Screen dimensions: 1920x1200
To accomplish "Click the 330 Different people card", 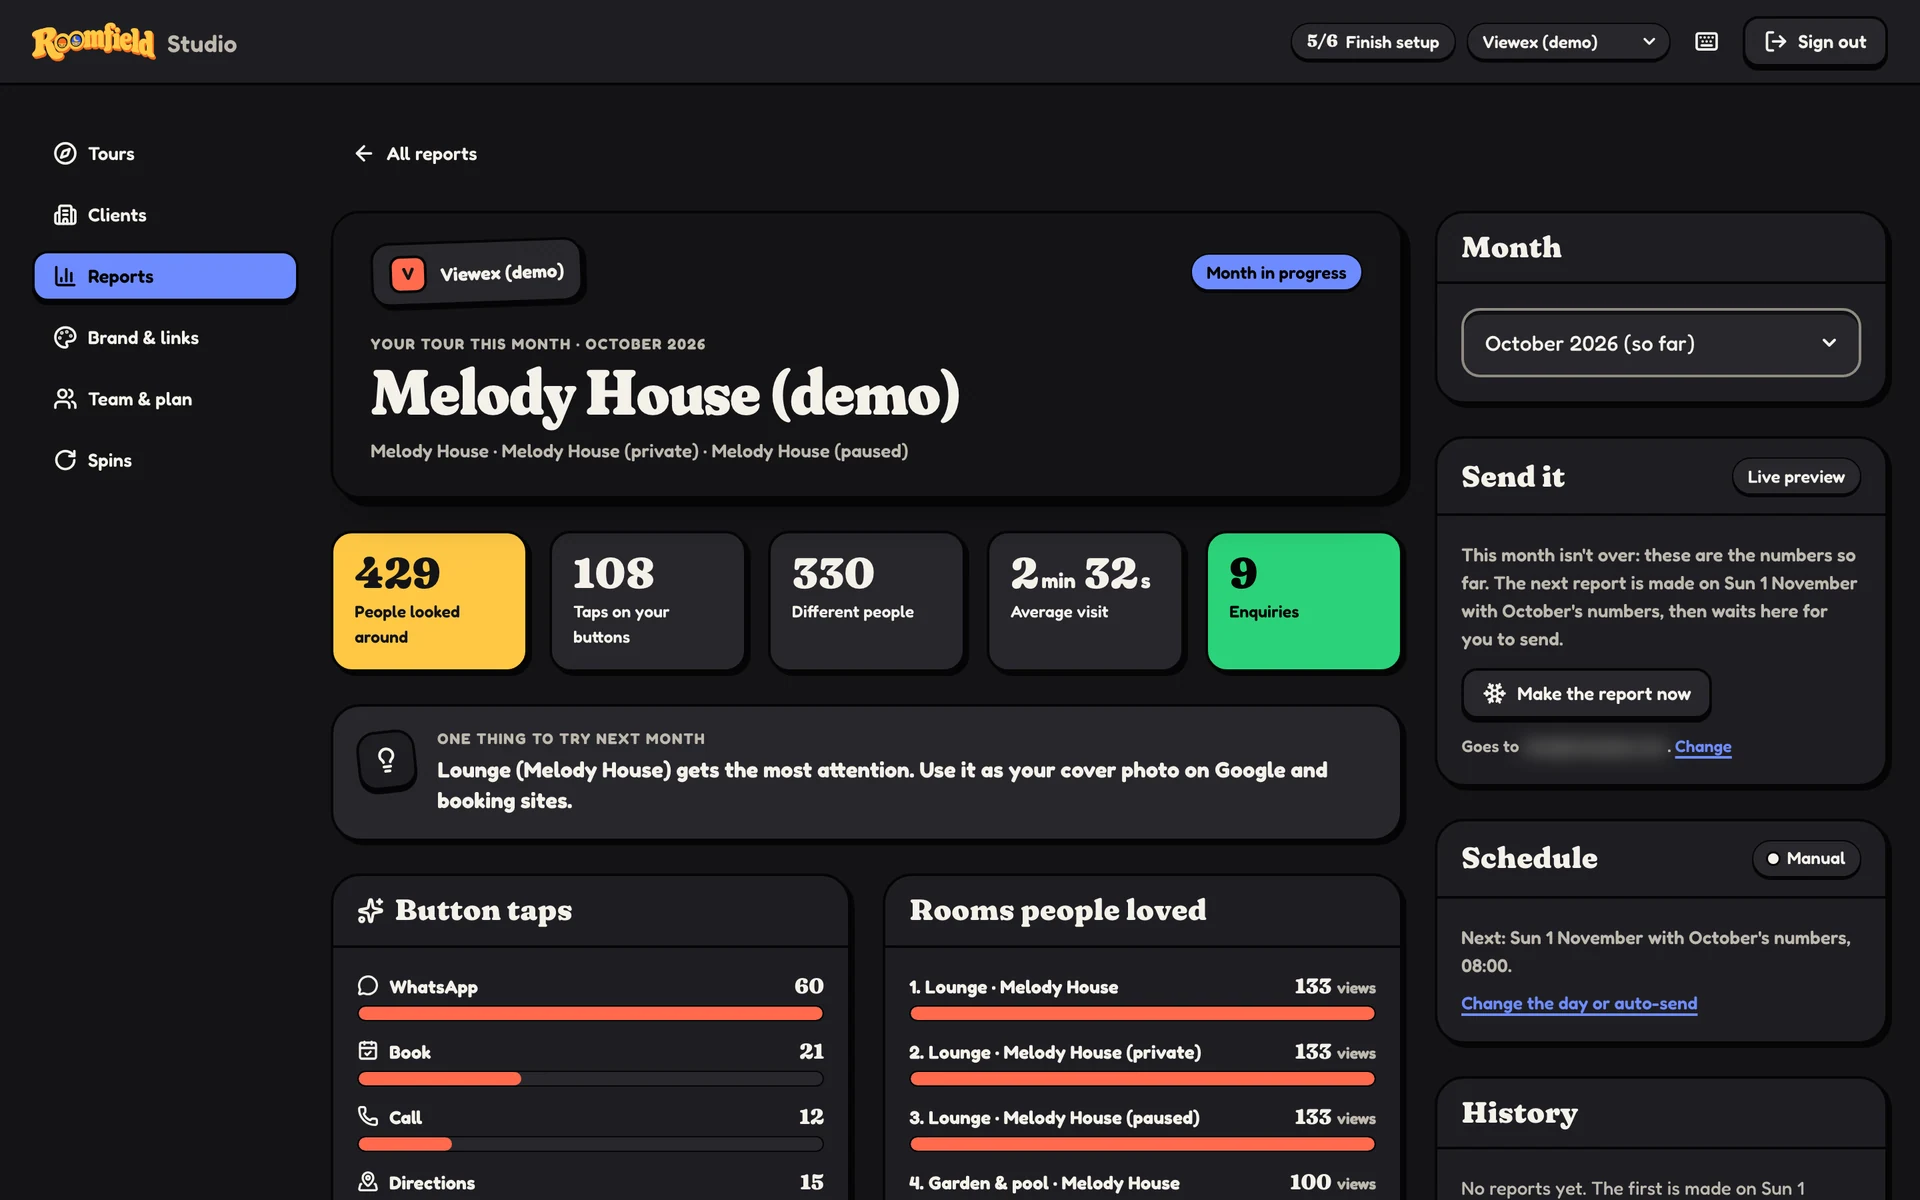I will click(x=866, y=601).
